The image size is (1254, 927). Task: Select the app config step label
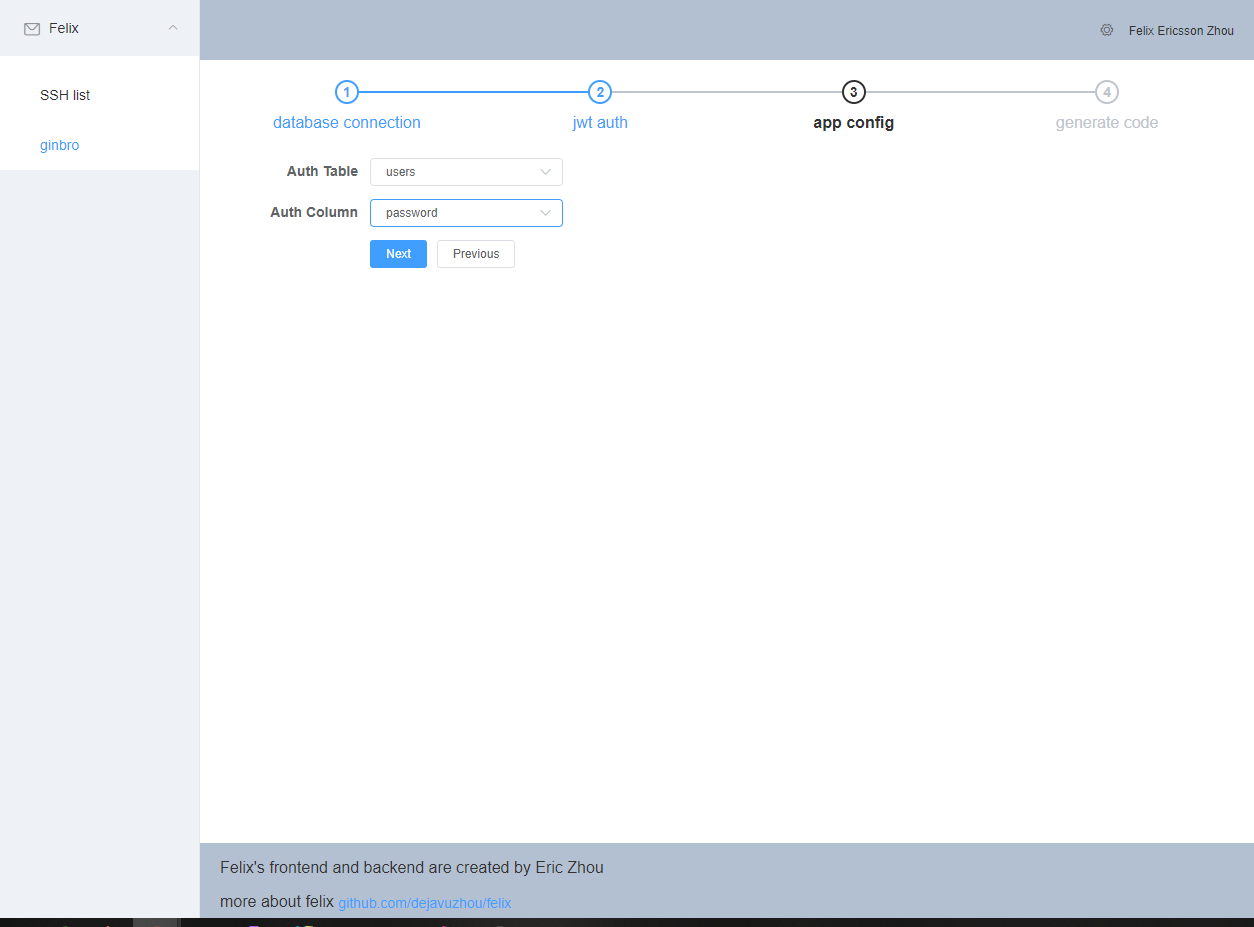coord(853,123)
